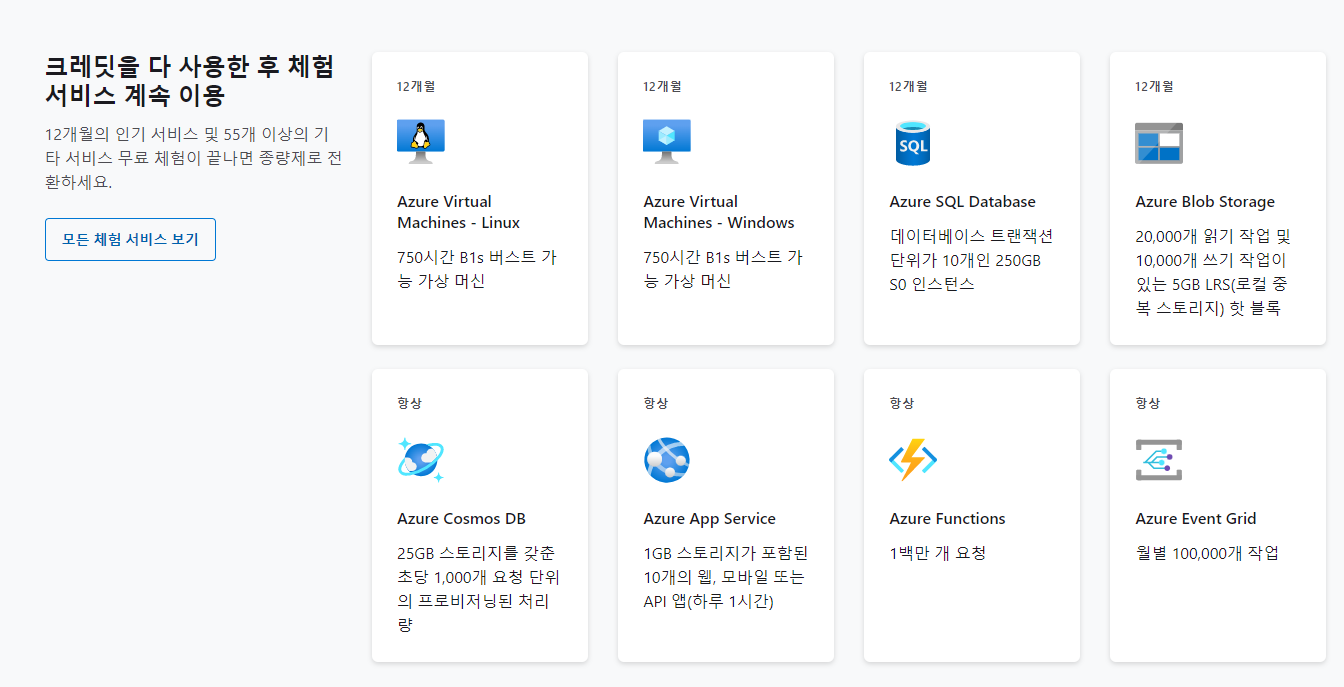Image resolution: width=1344 pixels, height=687 pixels.
Task: Open the Azure App Service card title
Action: 709,519
